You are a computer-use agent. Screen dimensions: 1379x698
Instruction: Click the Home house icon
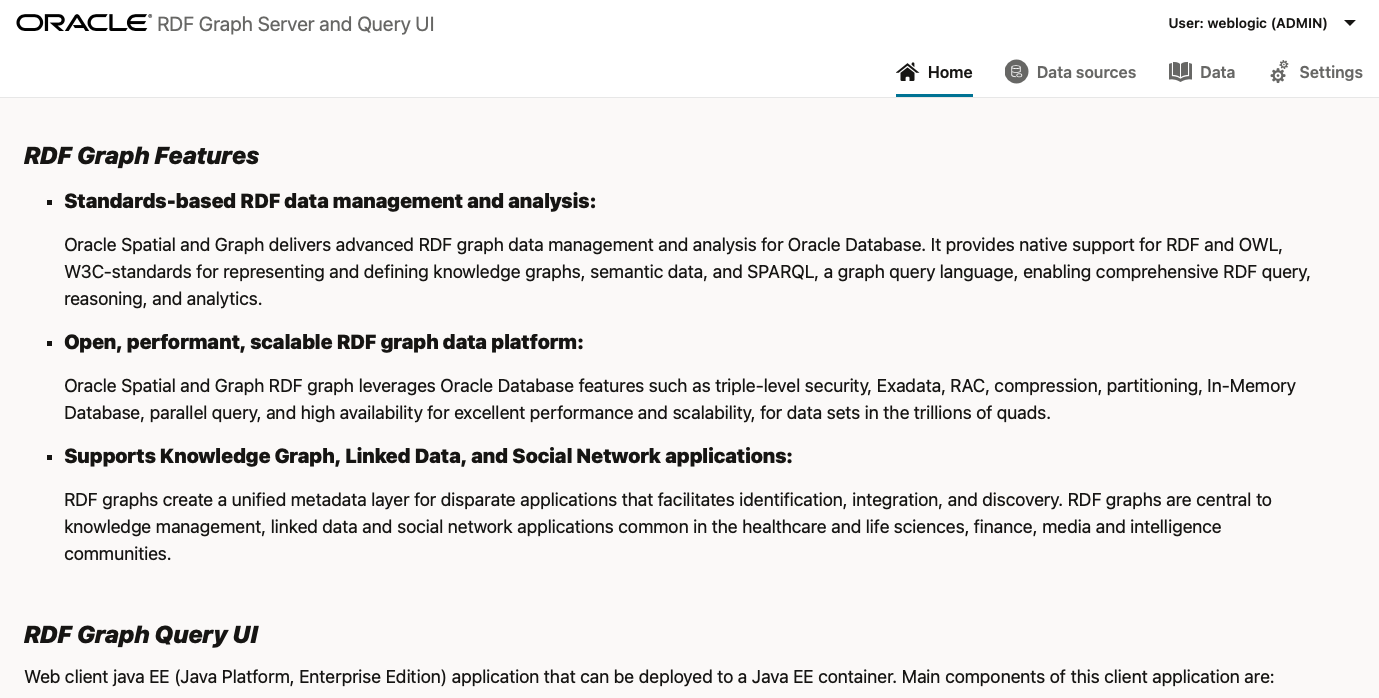point(907,72)
